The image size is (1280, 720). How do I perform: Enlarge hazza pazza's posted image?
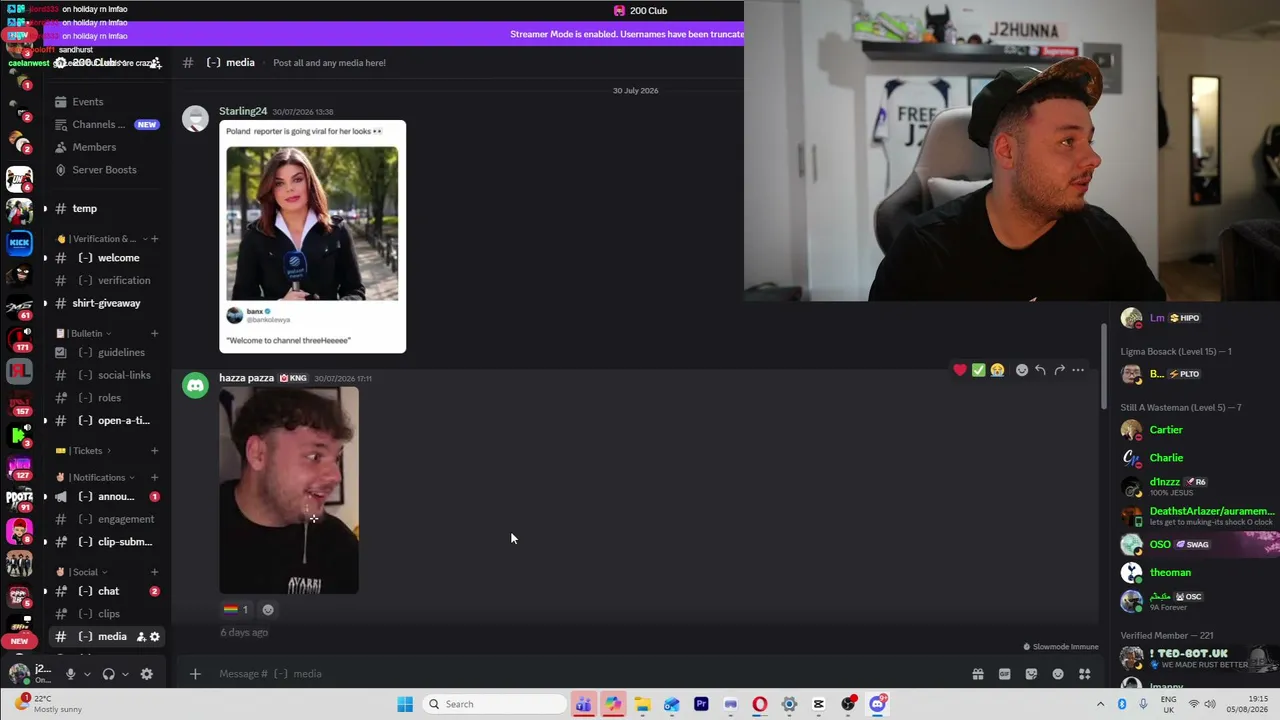tap(289, 491)
